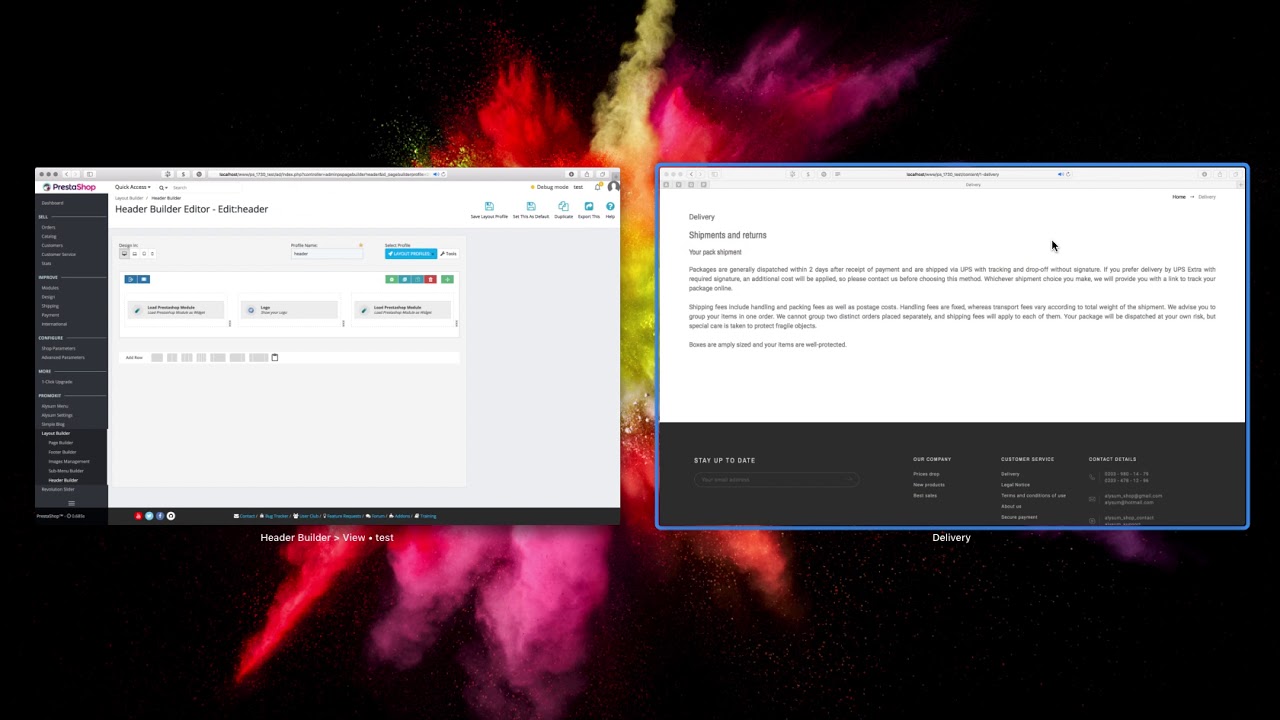Open Customers in the sidebar

pyautogui.click(x=51, y=245)
